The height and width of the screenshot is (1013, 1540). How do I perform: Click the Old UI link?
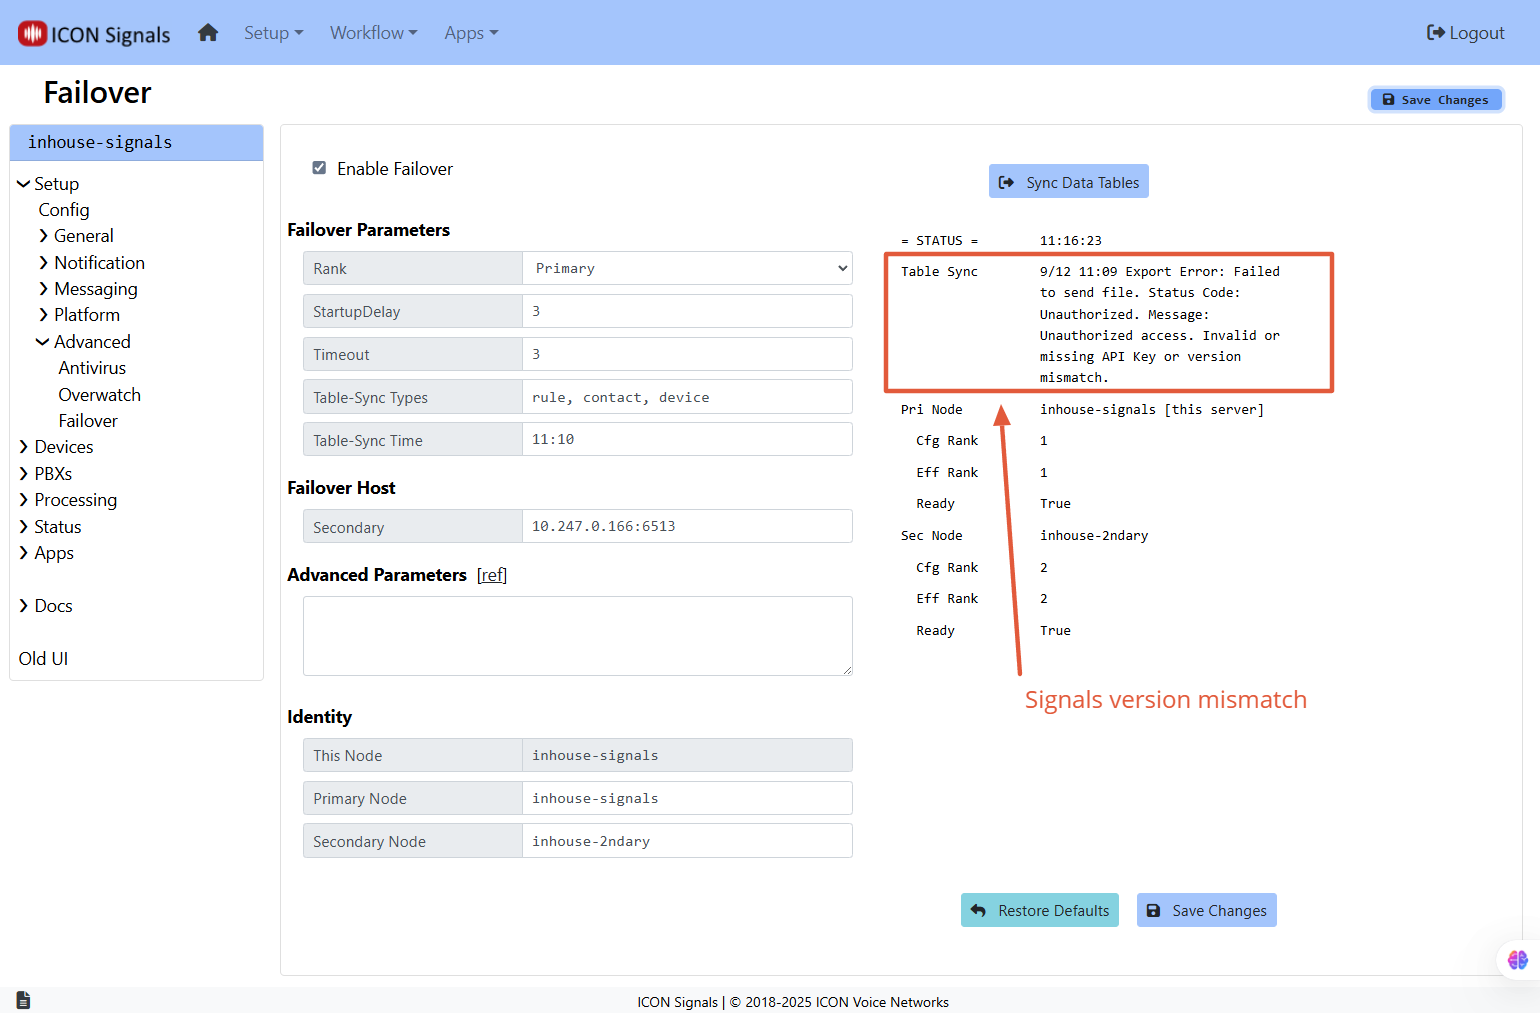(43, 659)
